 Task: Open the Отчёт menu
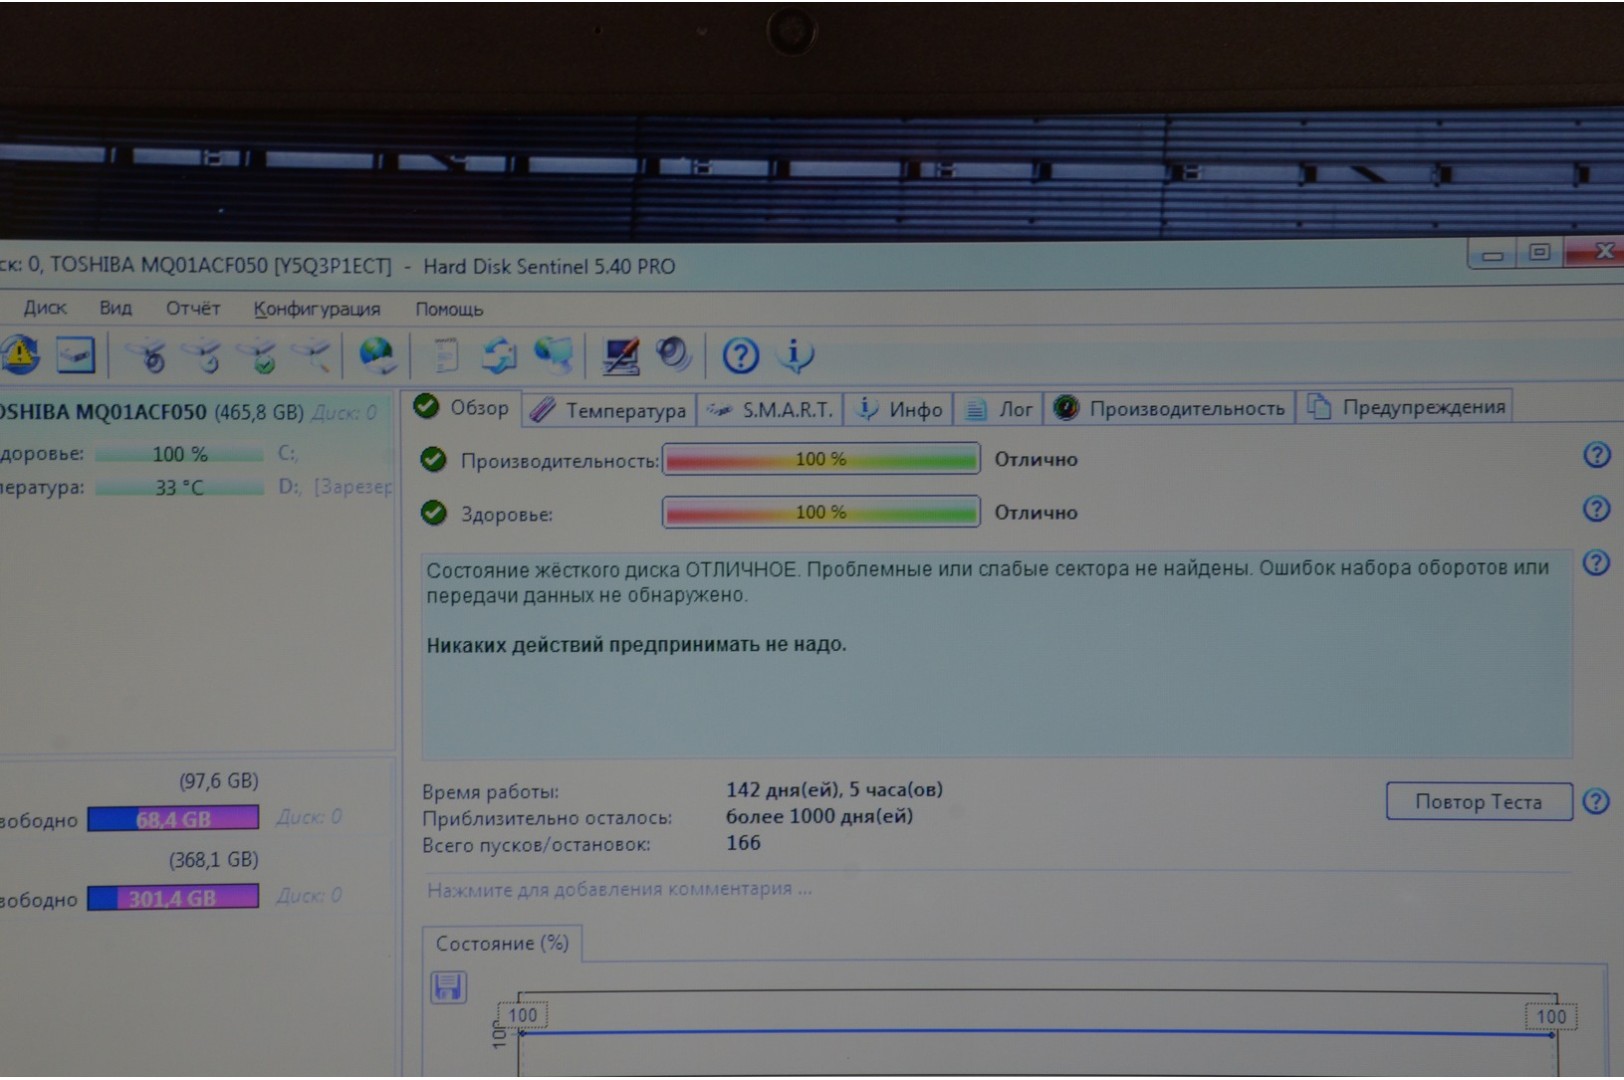pos(192,308)
